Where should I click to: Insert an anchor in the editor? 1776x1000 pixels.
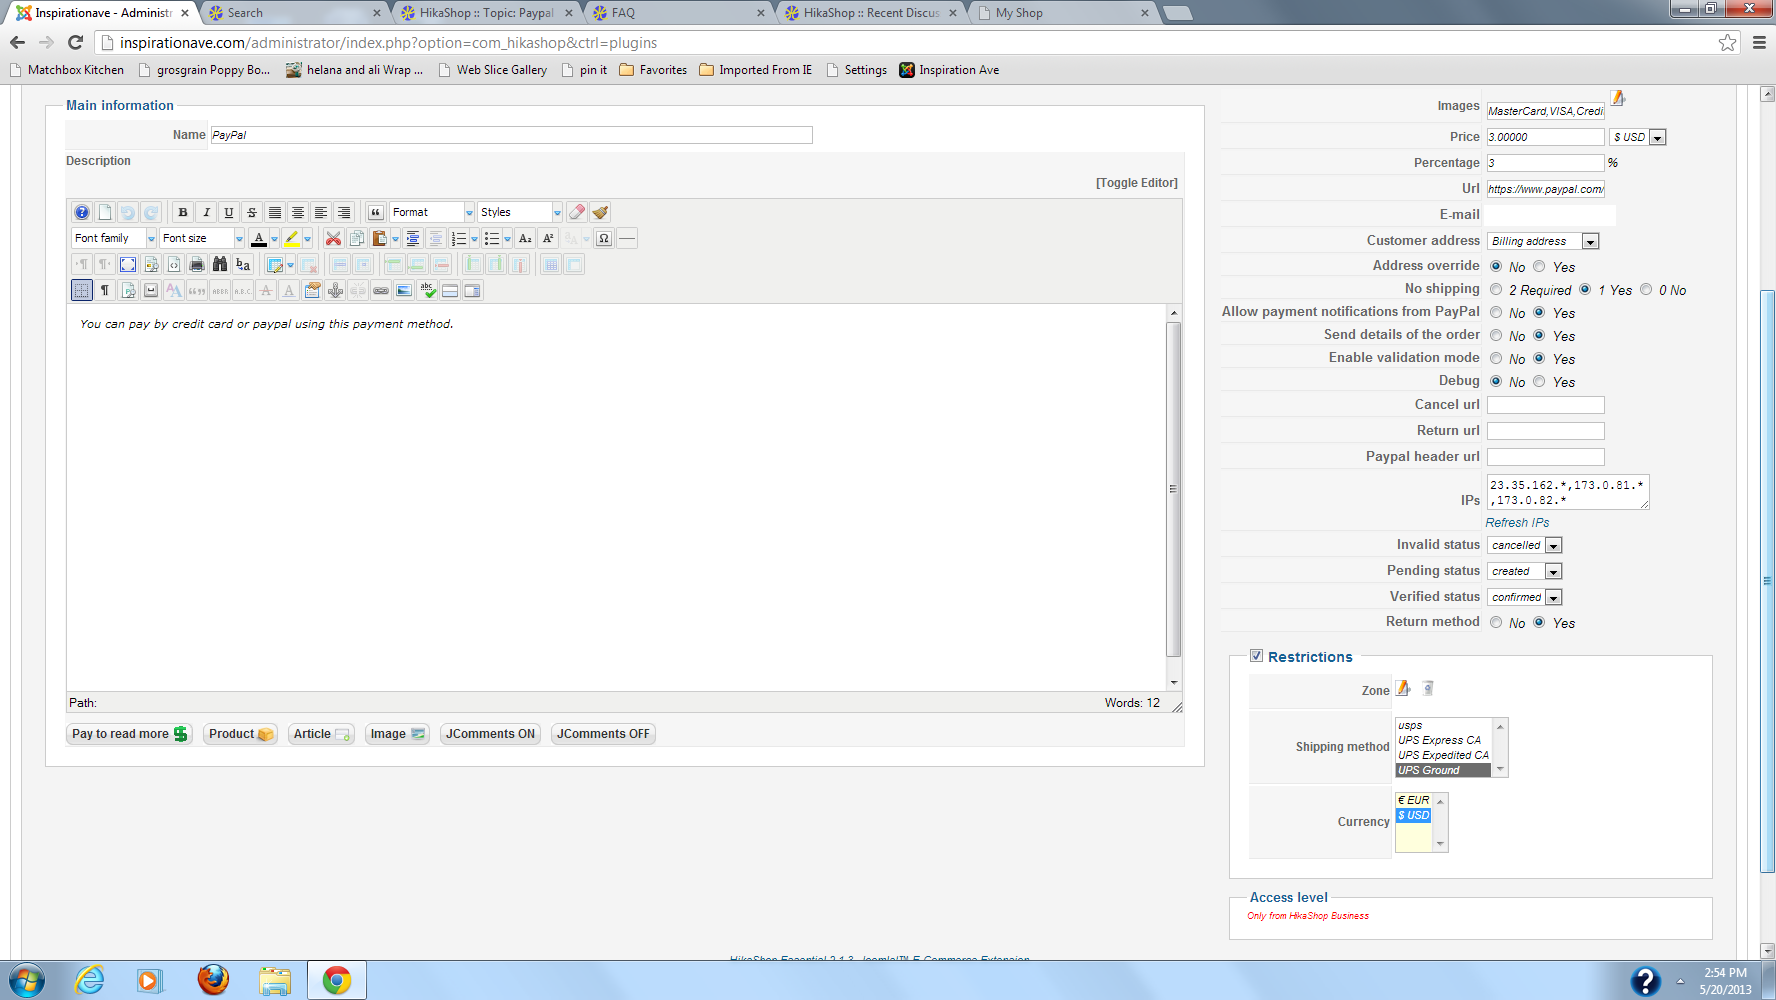[335, 290]
